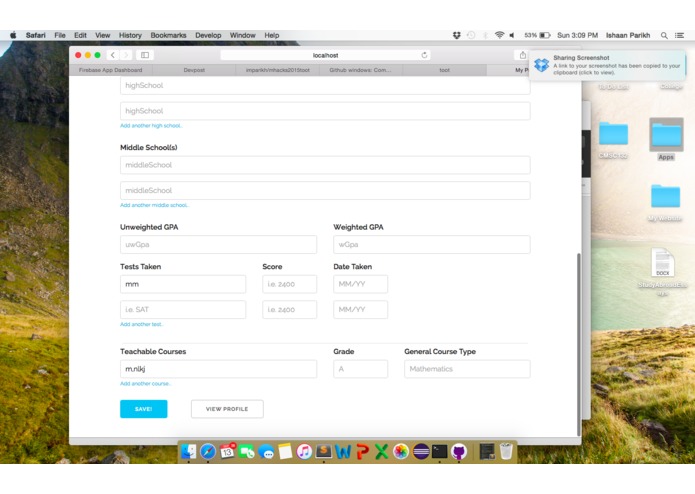Open Safari share button
Viewport: 695px width, 494px height.
pyautogui.click(x=523, y=55)
